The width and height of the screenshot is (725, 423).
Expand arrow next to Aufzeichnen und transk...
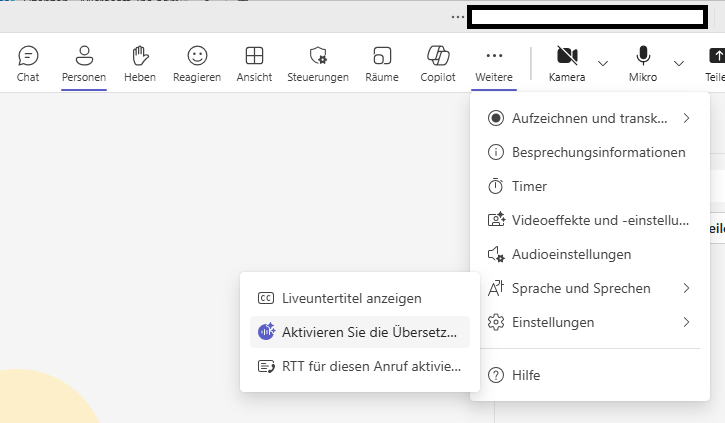tap(687, 118)
